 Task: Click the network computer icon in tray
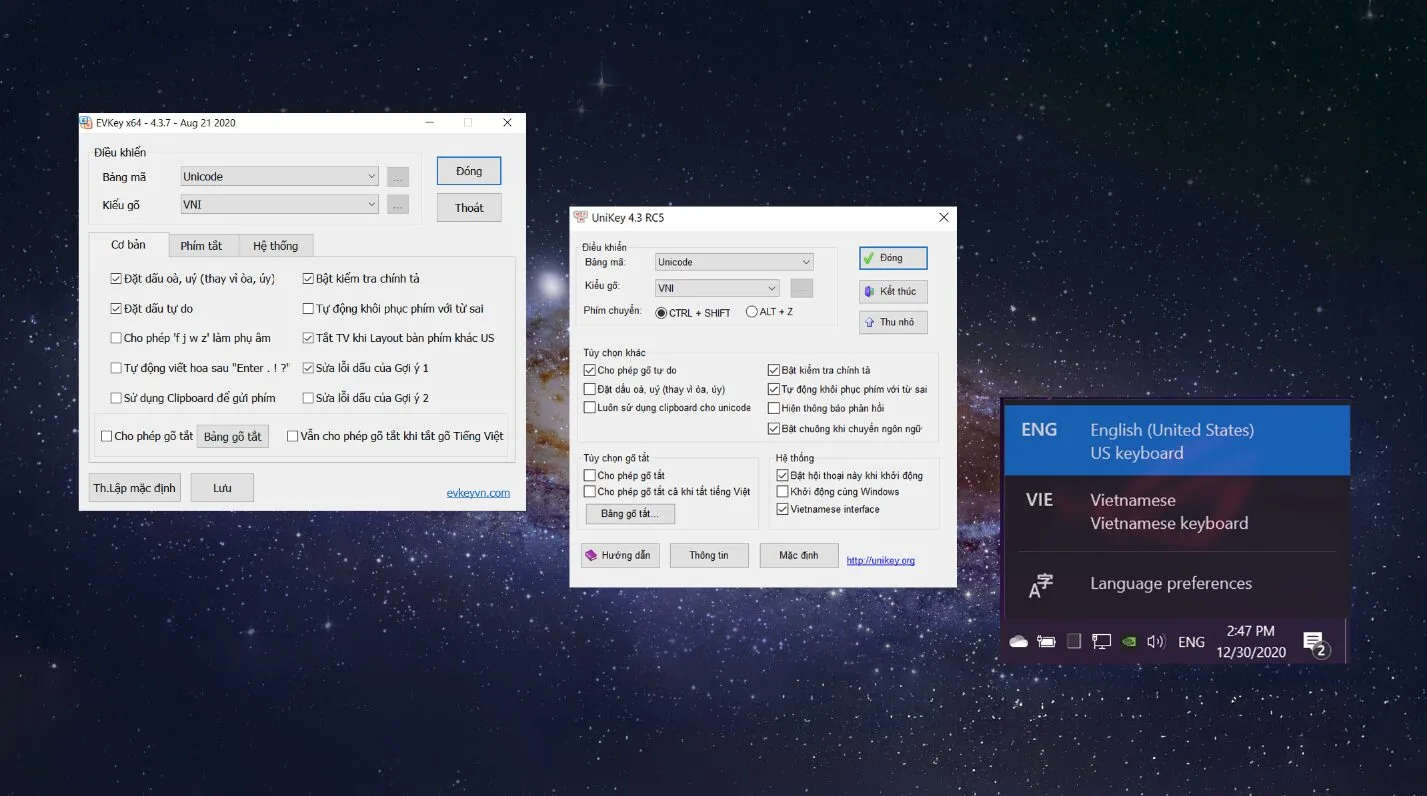point(1101,642)
